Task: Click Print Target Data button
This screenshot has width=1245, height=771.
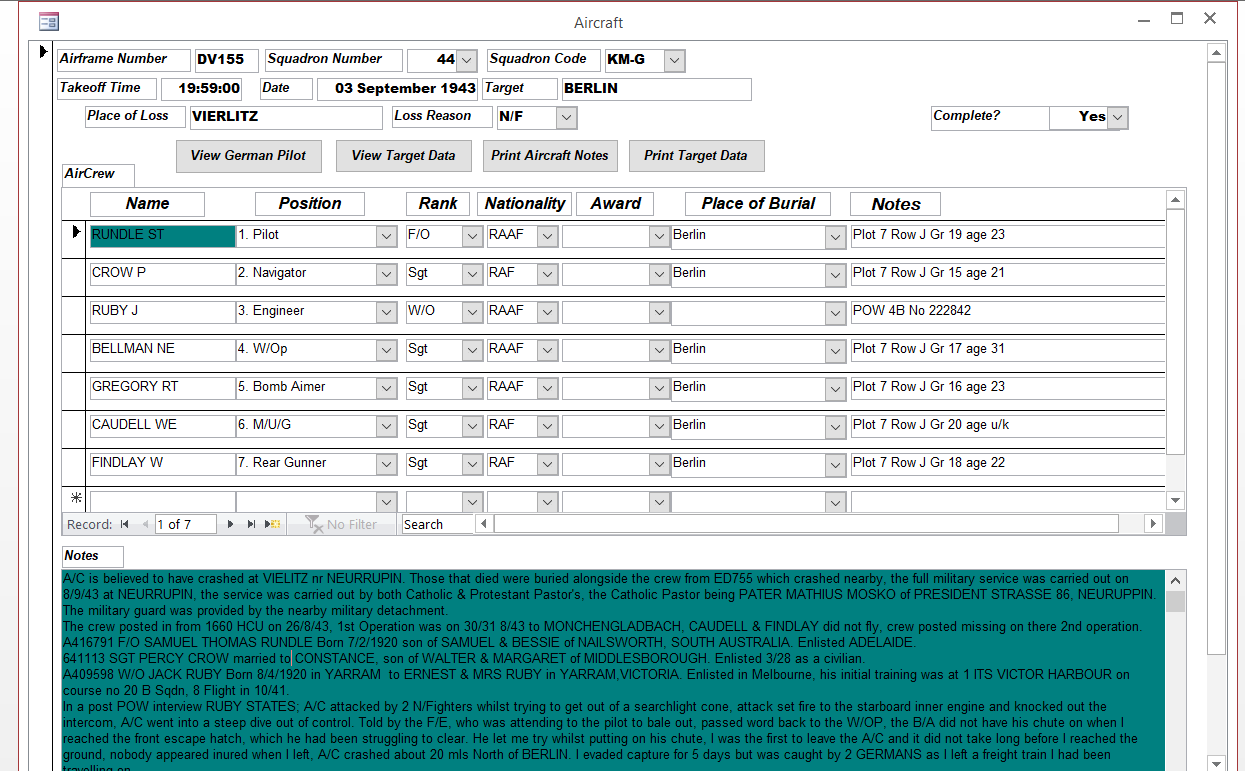Action: [x=696, y=156]
